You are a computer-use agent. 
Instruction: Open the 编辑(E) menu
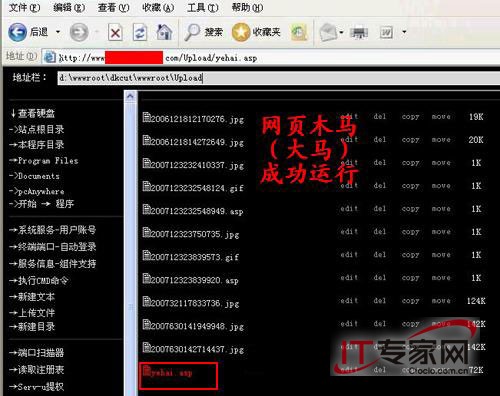click(69, 7)
